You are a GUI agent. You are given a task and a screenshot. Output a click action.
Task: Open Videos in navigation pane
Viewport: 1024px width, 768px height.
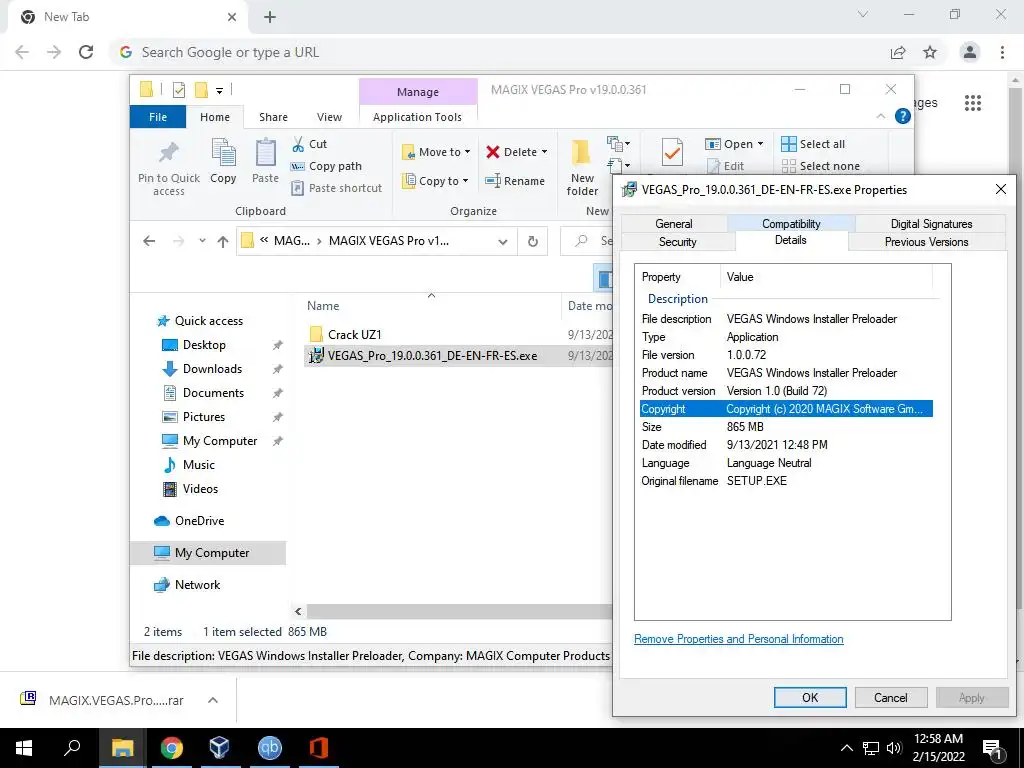(x=200, y=489)
